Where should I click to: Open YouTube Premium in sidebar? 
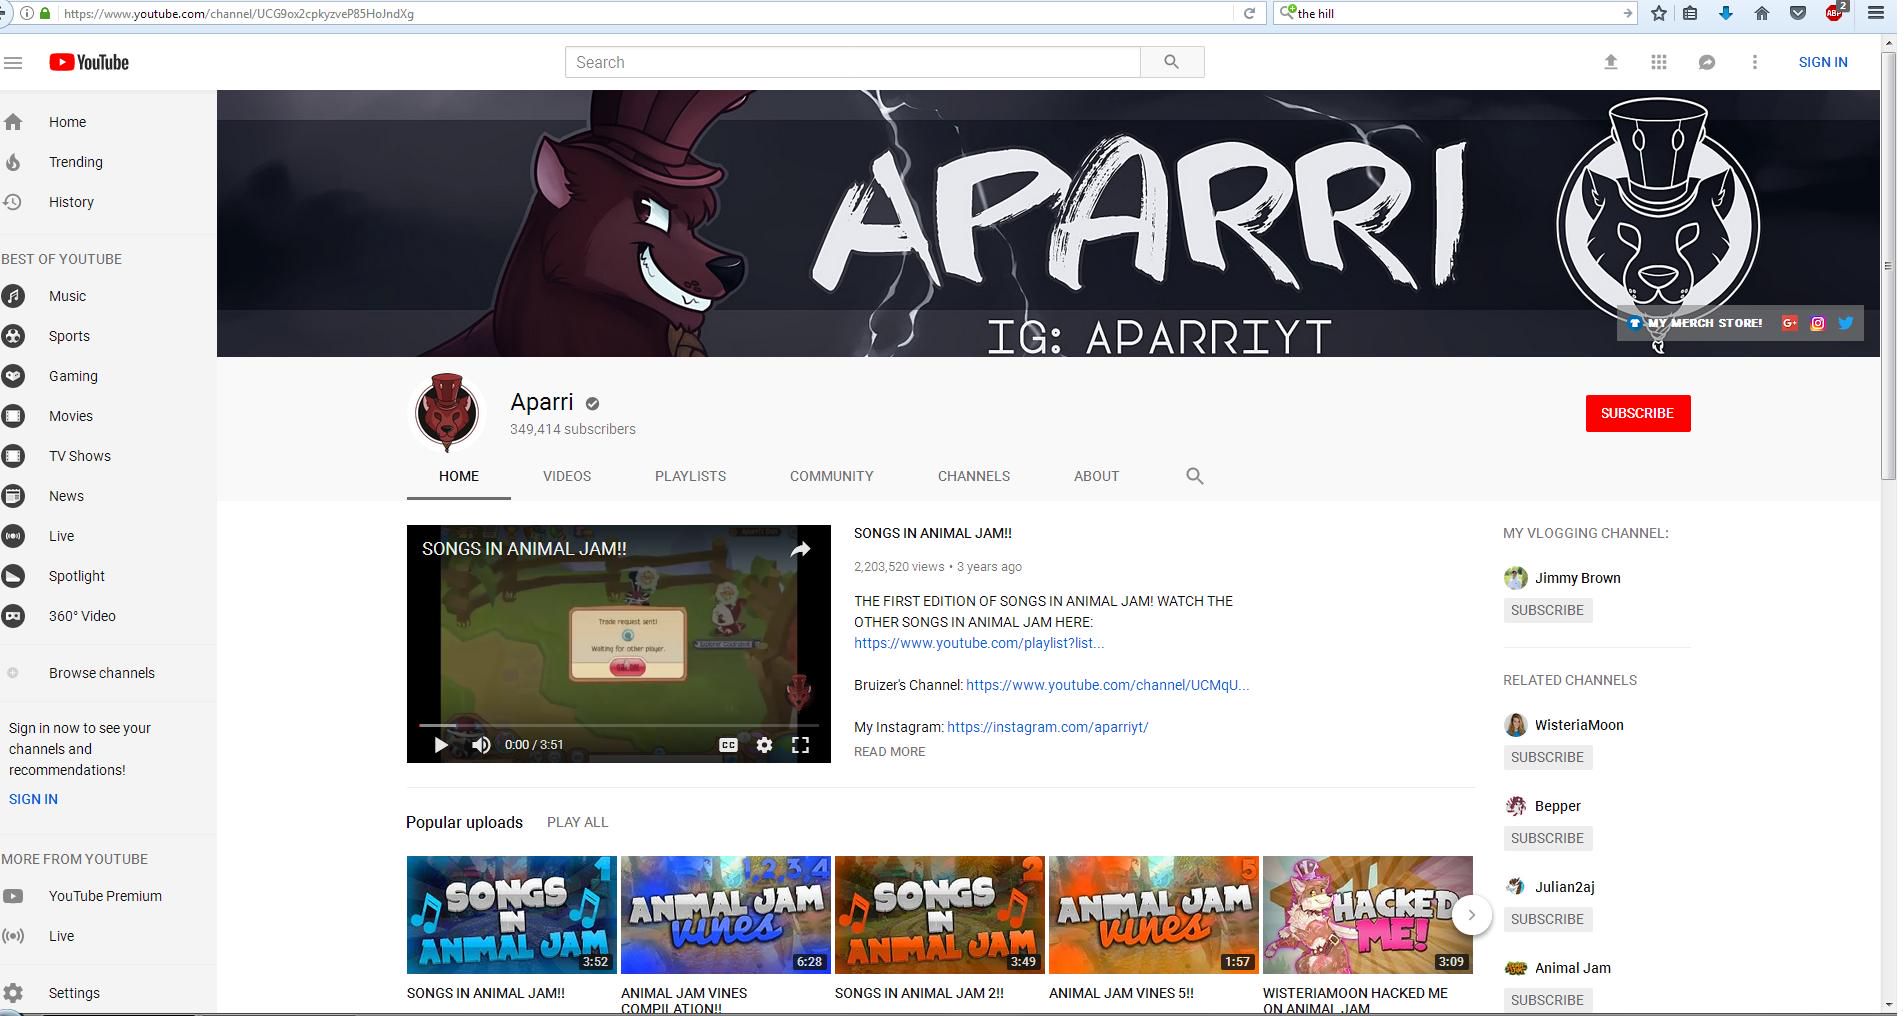coord(105,896)
